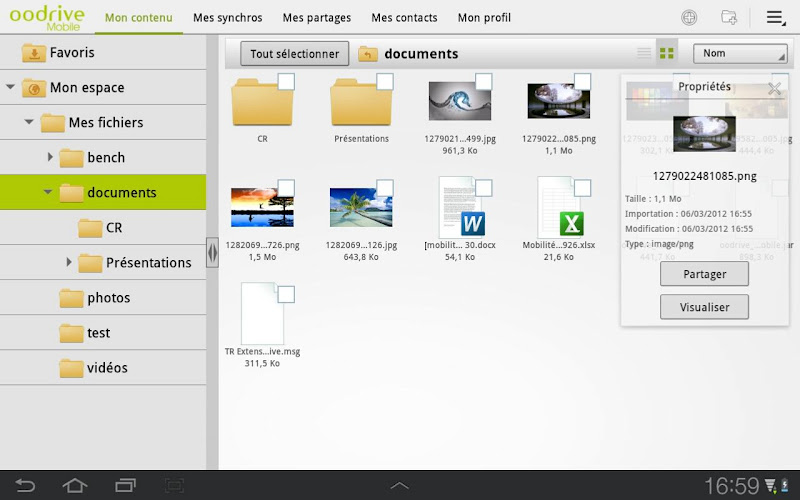Go up using the folder back icon
This screenshot has width=800, height=500.
coord(368,54)
